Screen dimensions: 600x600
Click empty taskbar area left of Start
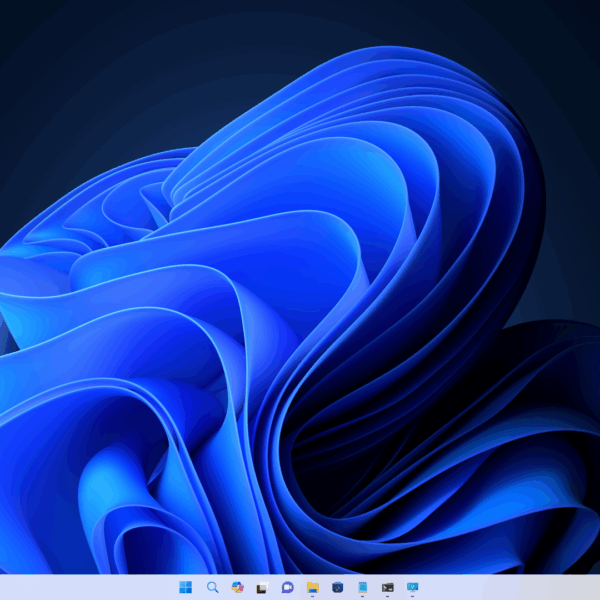click(90, 587)
